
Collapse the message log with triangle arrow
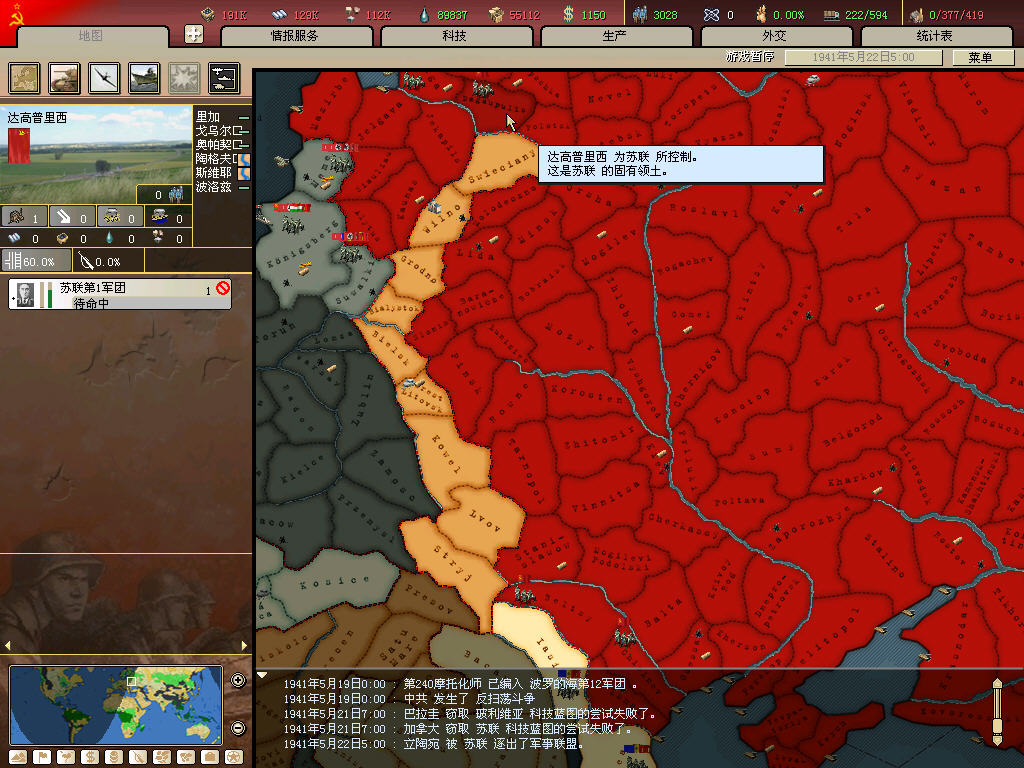[x=262, y=675]
